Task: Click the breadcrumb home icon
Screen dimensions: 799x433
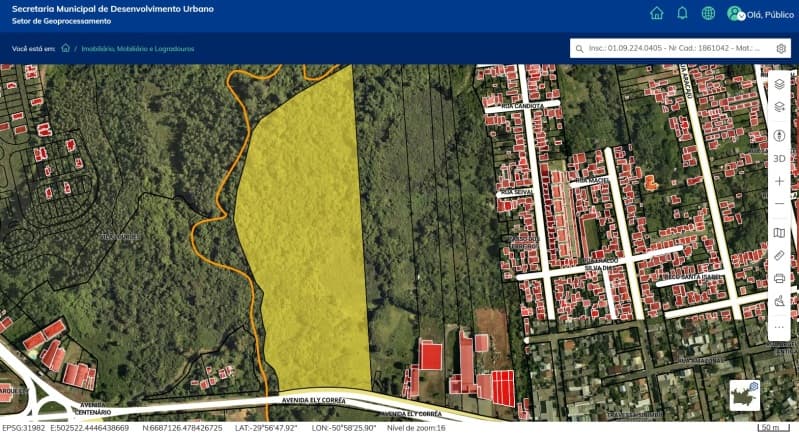Action: [65, 48]
